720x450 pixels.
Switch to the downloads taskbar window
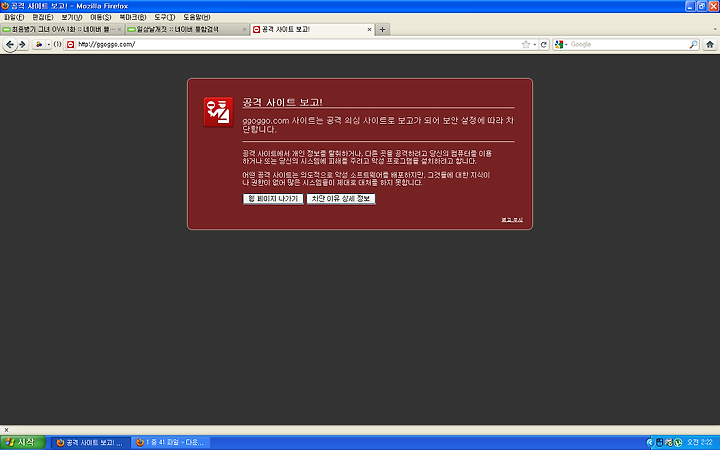coord(170,443)
